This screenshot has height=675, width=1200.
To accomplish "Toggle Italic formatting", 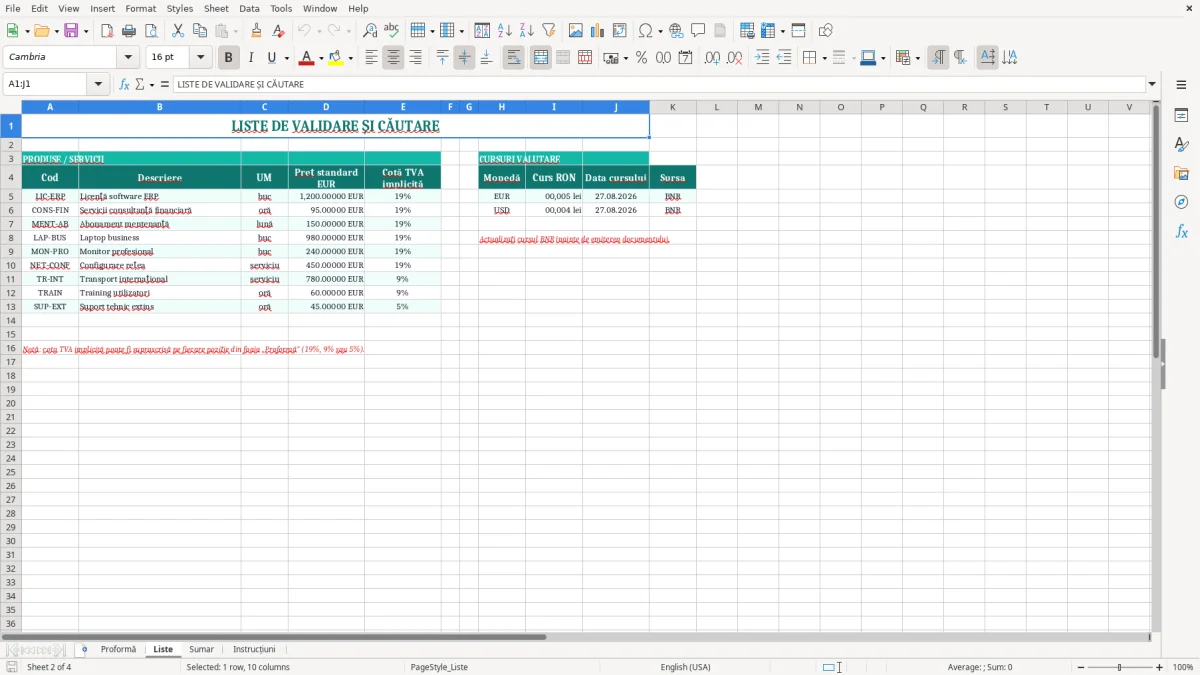I will point(251,58).
